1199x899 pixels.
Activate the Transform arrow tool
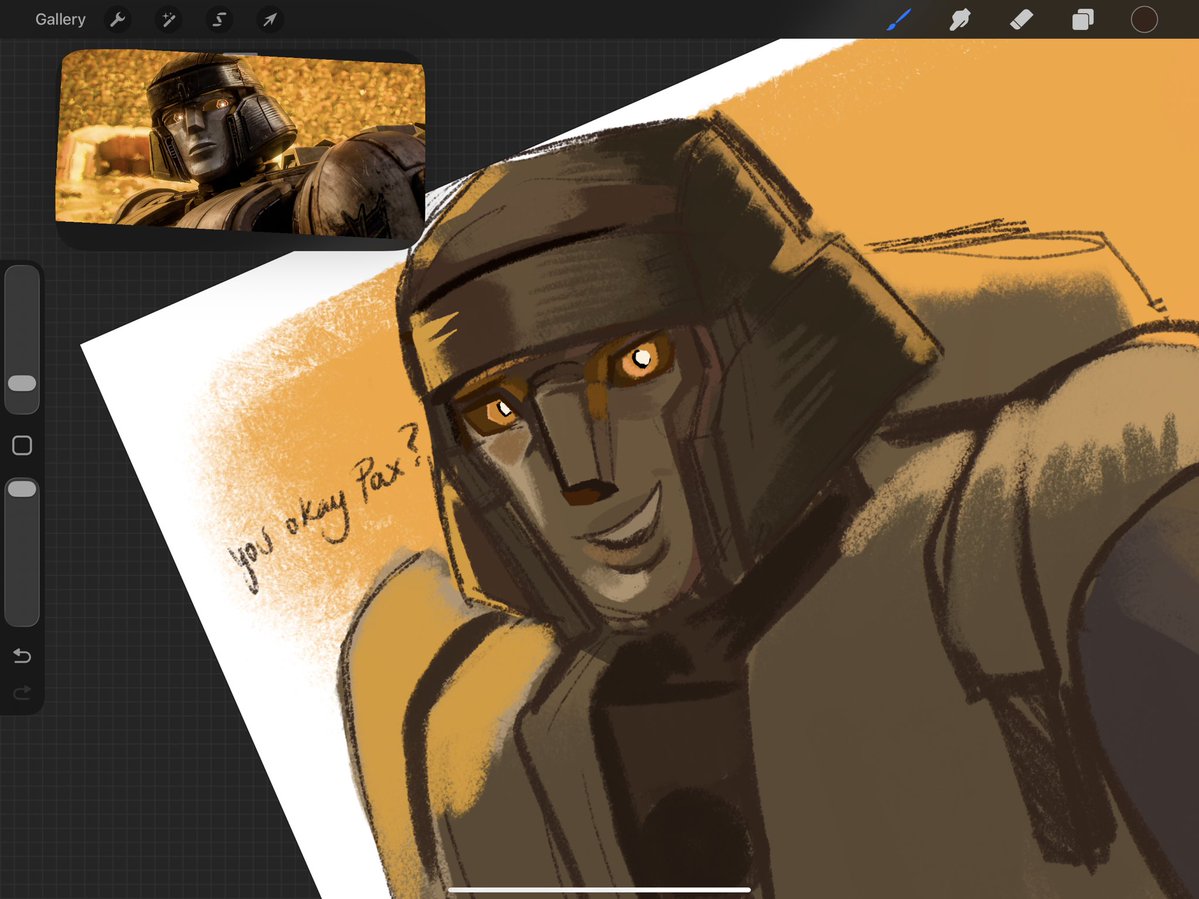coord(270,19)
